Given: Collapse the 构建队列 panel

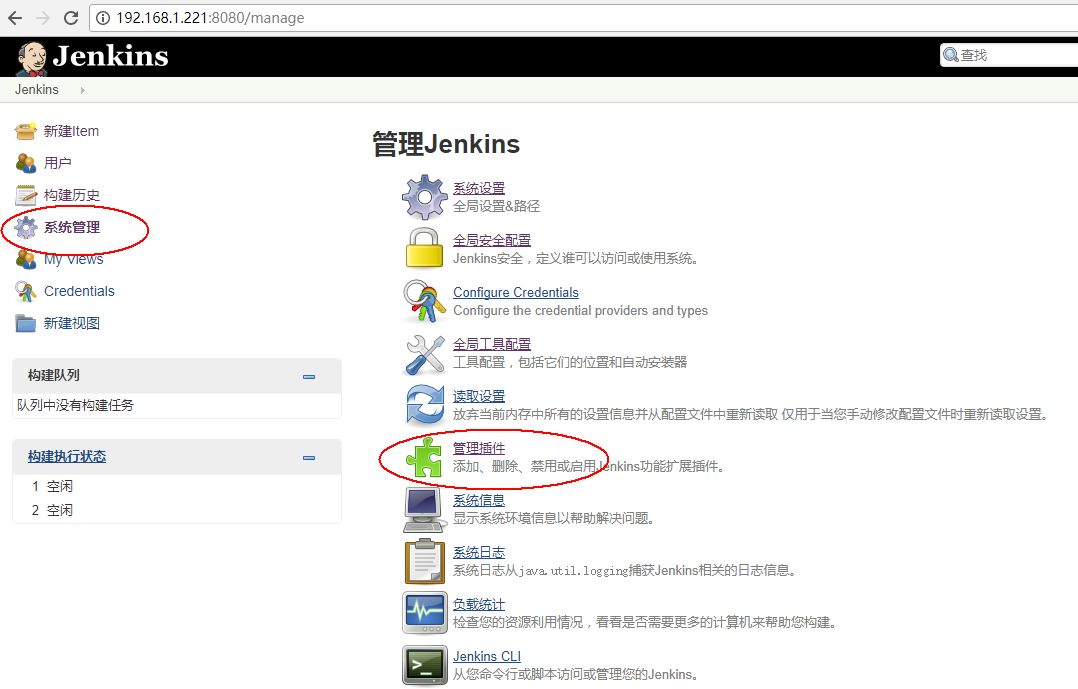Looking at the screenshot, I should [309, 376].
